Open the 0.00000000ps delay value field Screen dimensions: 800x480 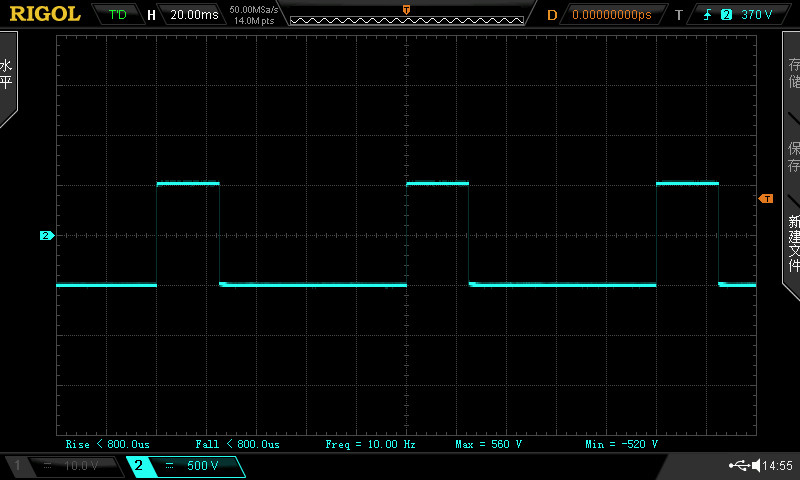tap(610, 15)
